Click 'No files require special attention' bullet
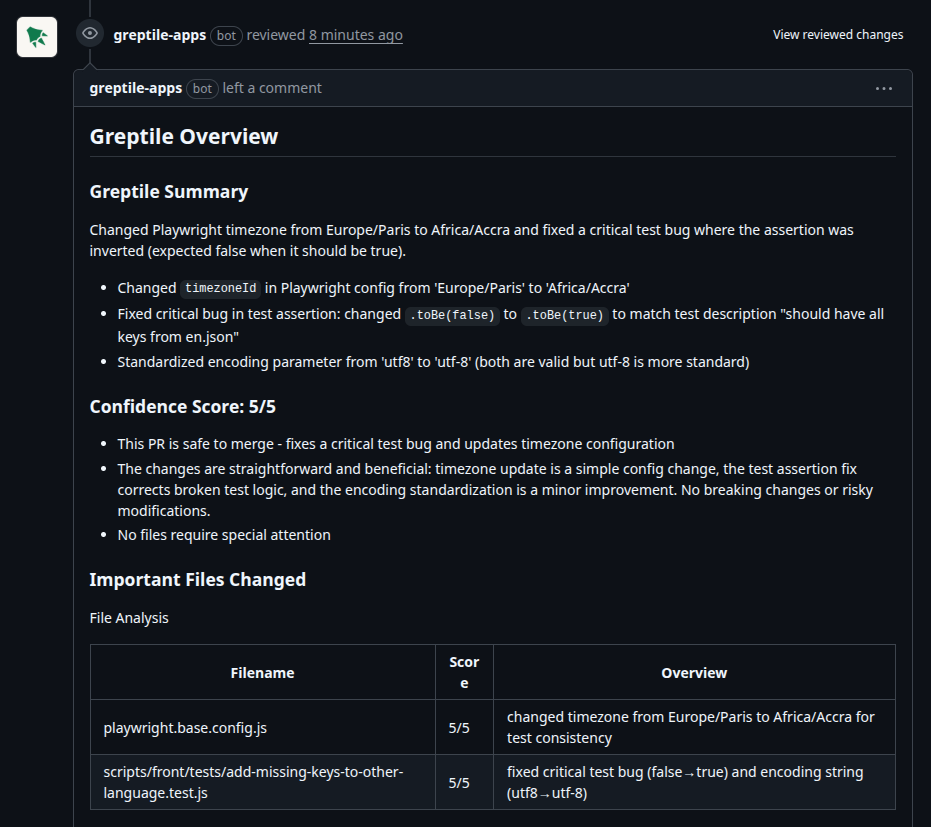The width and height of the screenshot is (931, 827). [x=224, y=535]
